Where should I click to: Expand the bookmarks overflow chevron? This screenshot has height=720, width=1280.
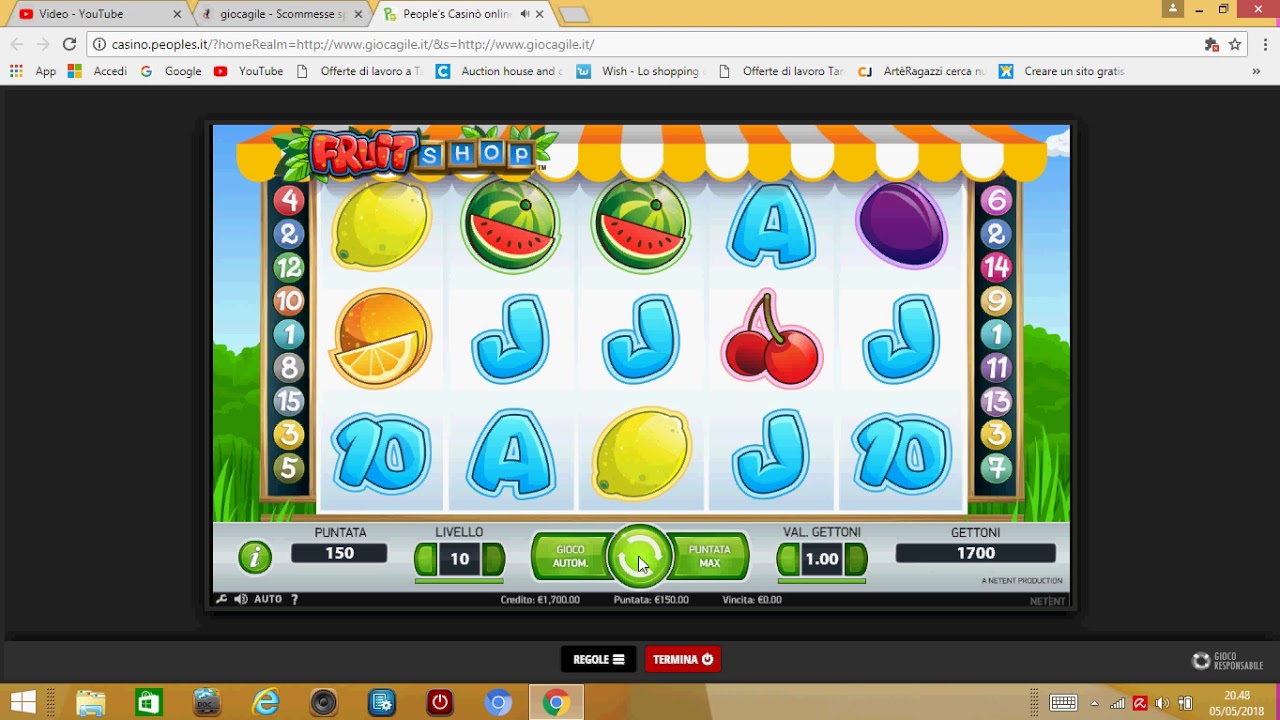click(1256, 71)
